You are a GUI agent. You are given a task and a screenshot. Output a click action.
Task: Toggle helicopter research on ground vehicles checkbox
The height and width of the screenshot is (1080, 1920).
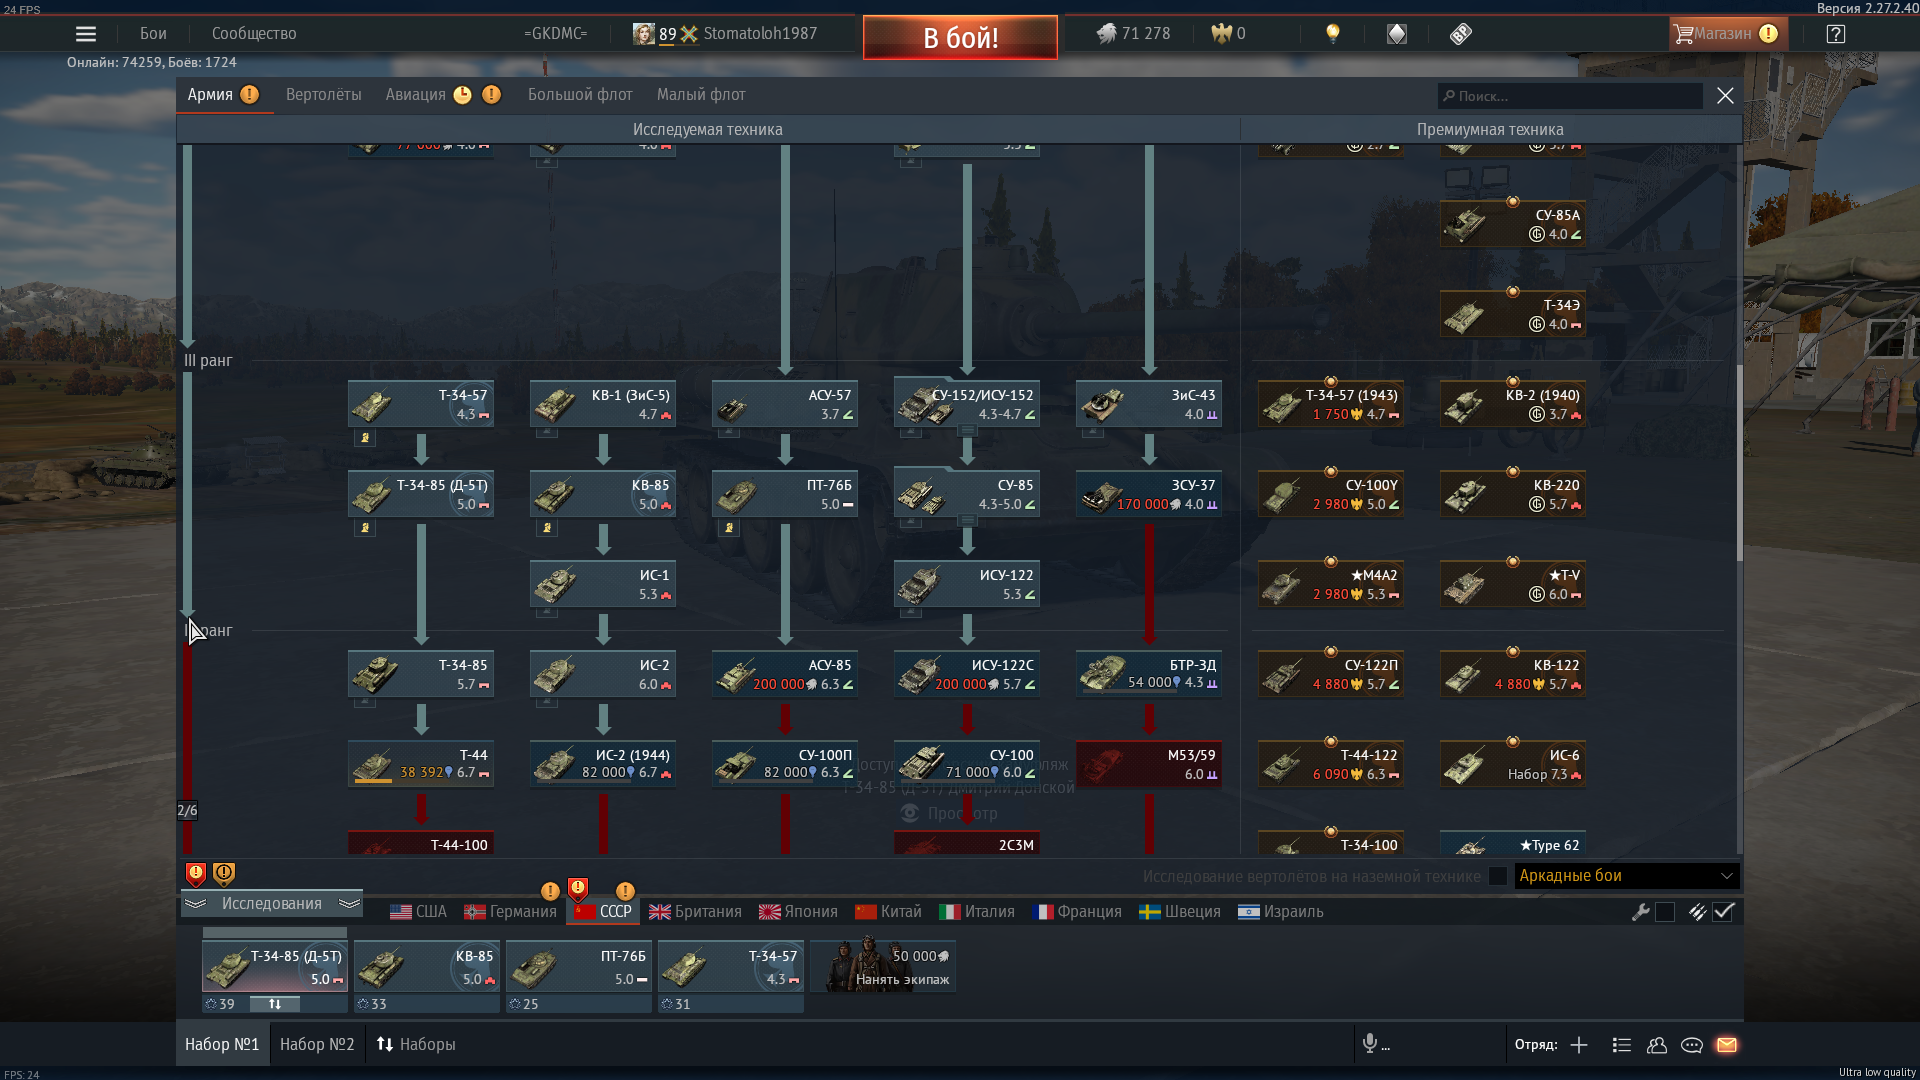1497,876
